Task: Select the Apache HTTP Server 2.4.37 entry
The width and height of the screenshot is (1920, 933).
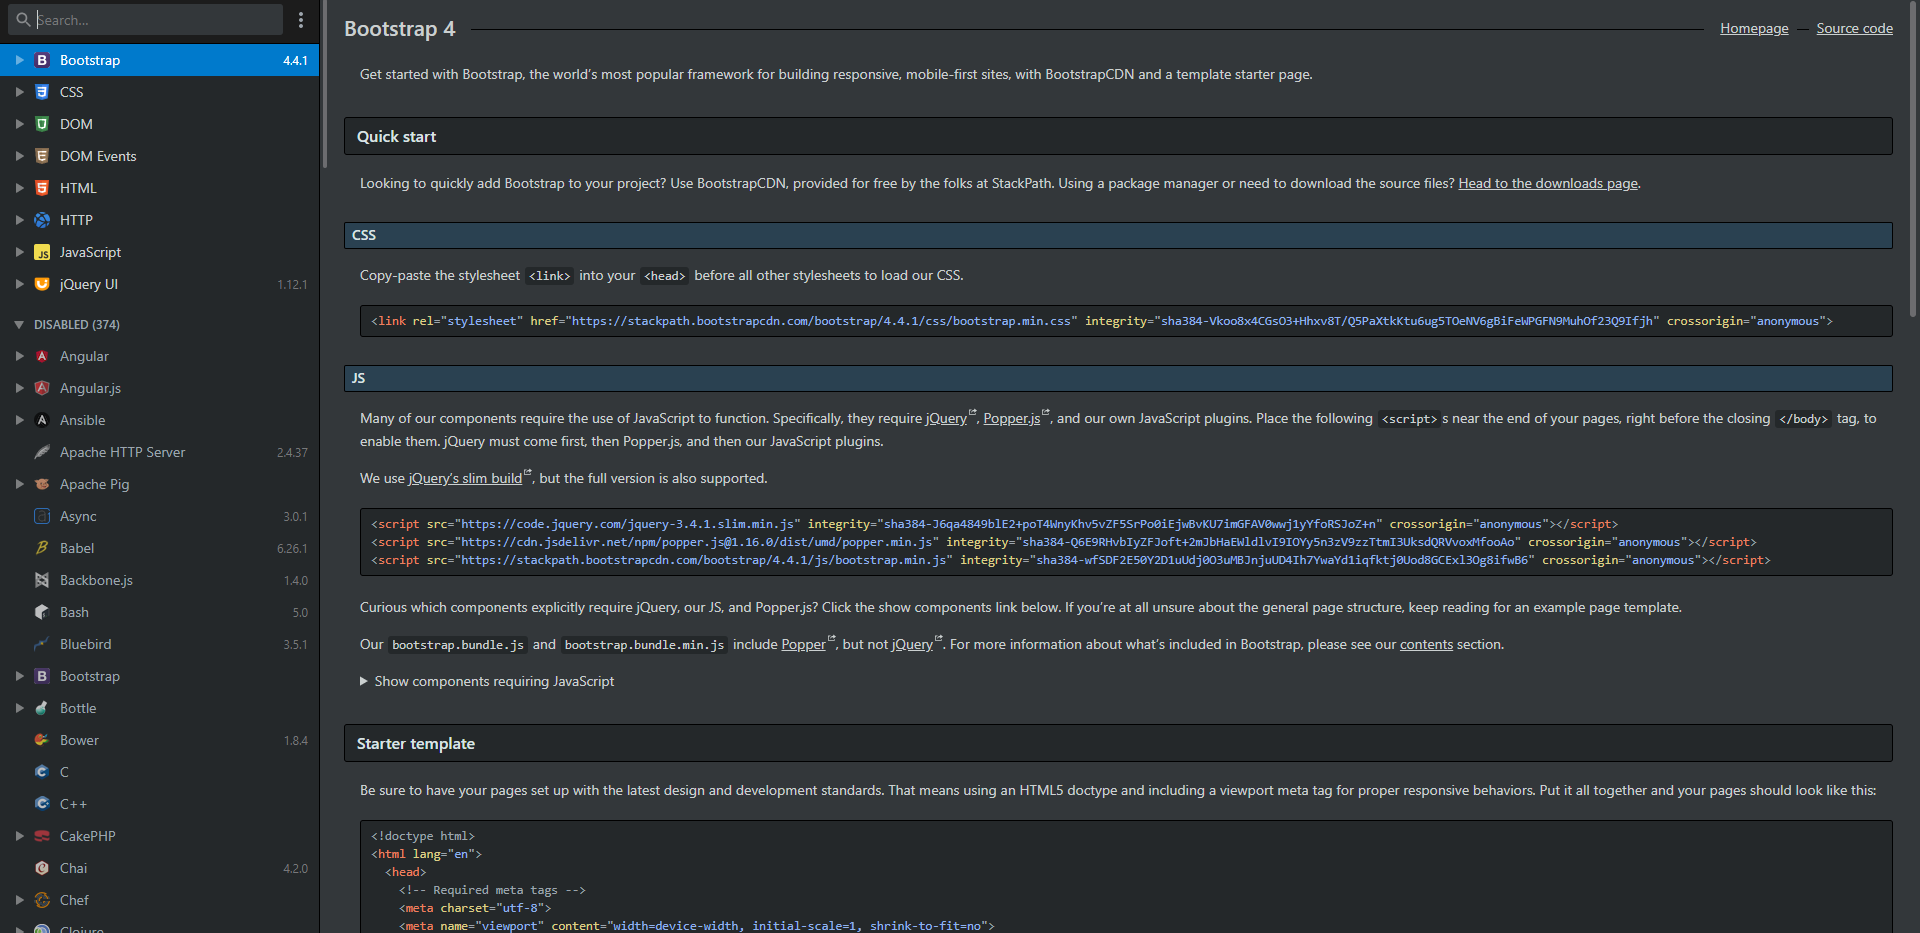Action: [x=160, y=452]
